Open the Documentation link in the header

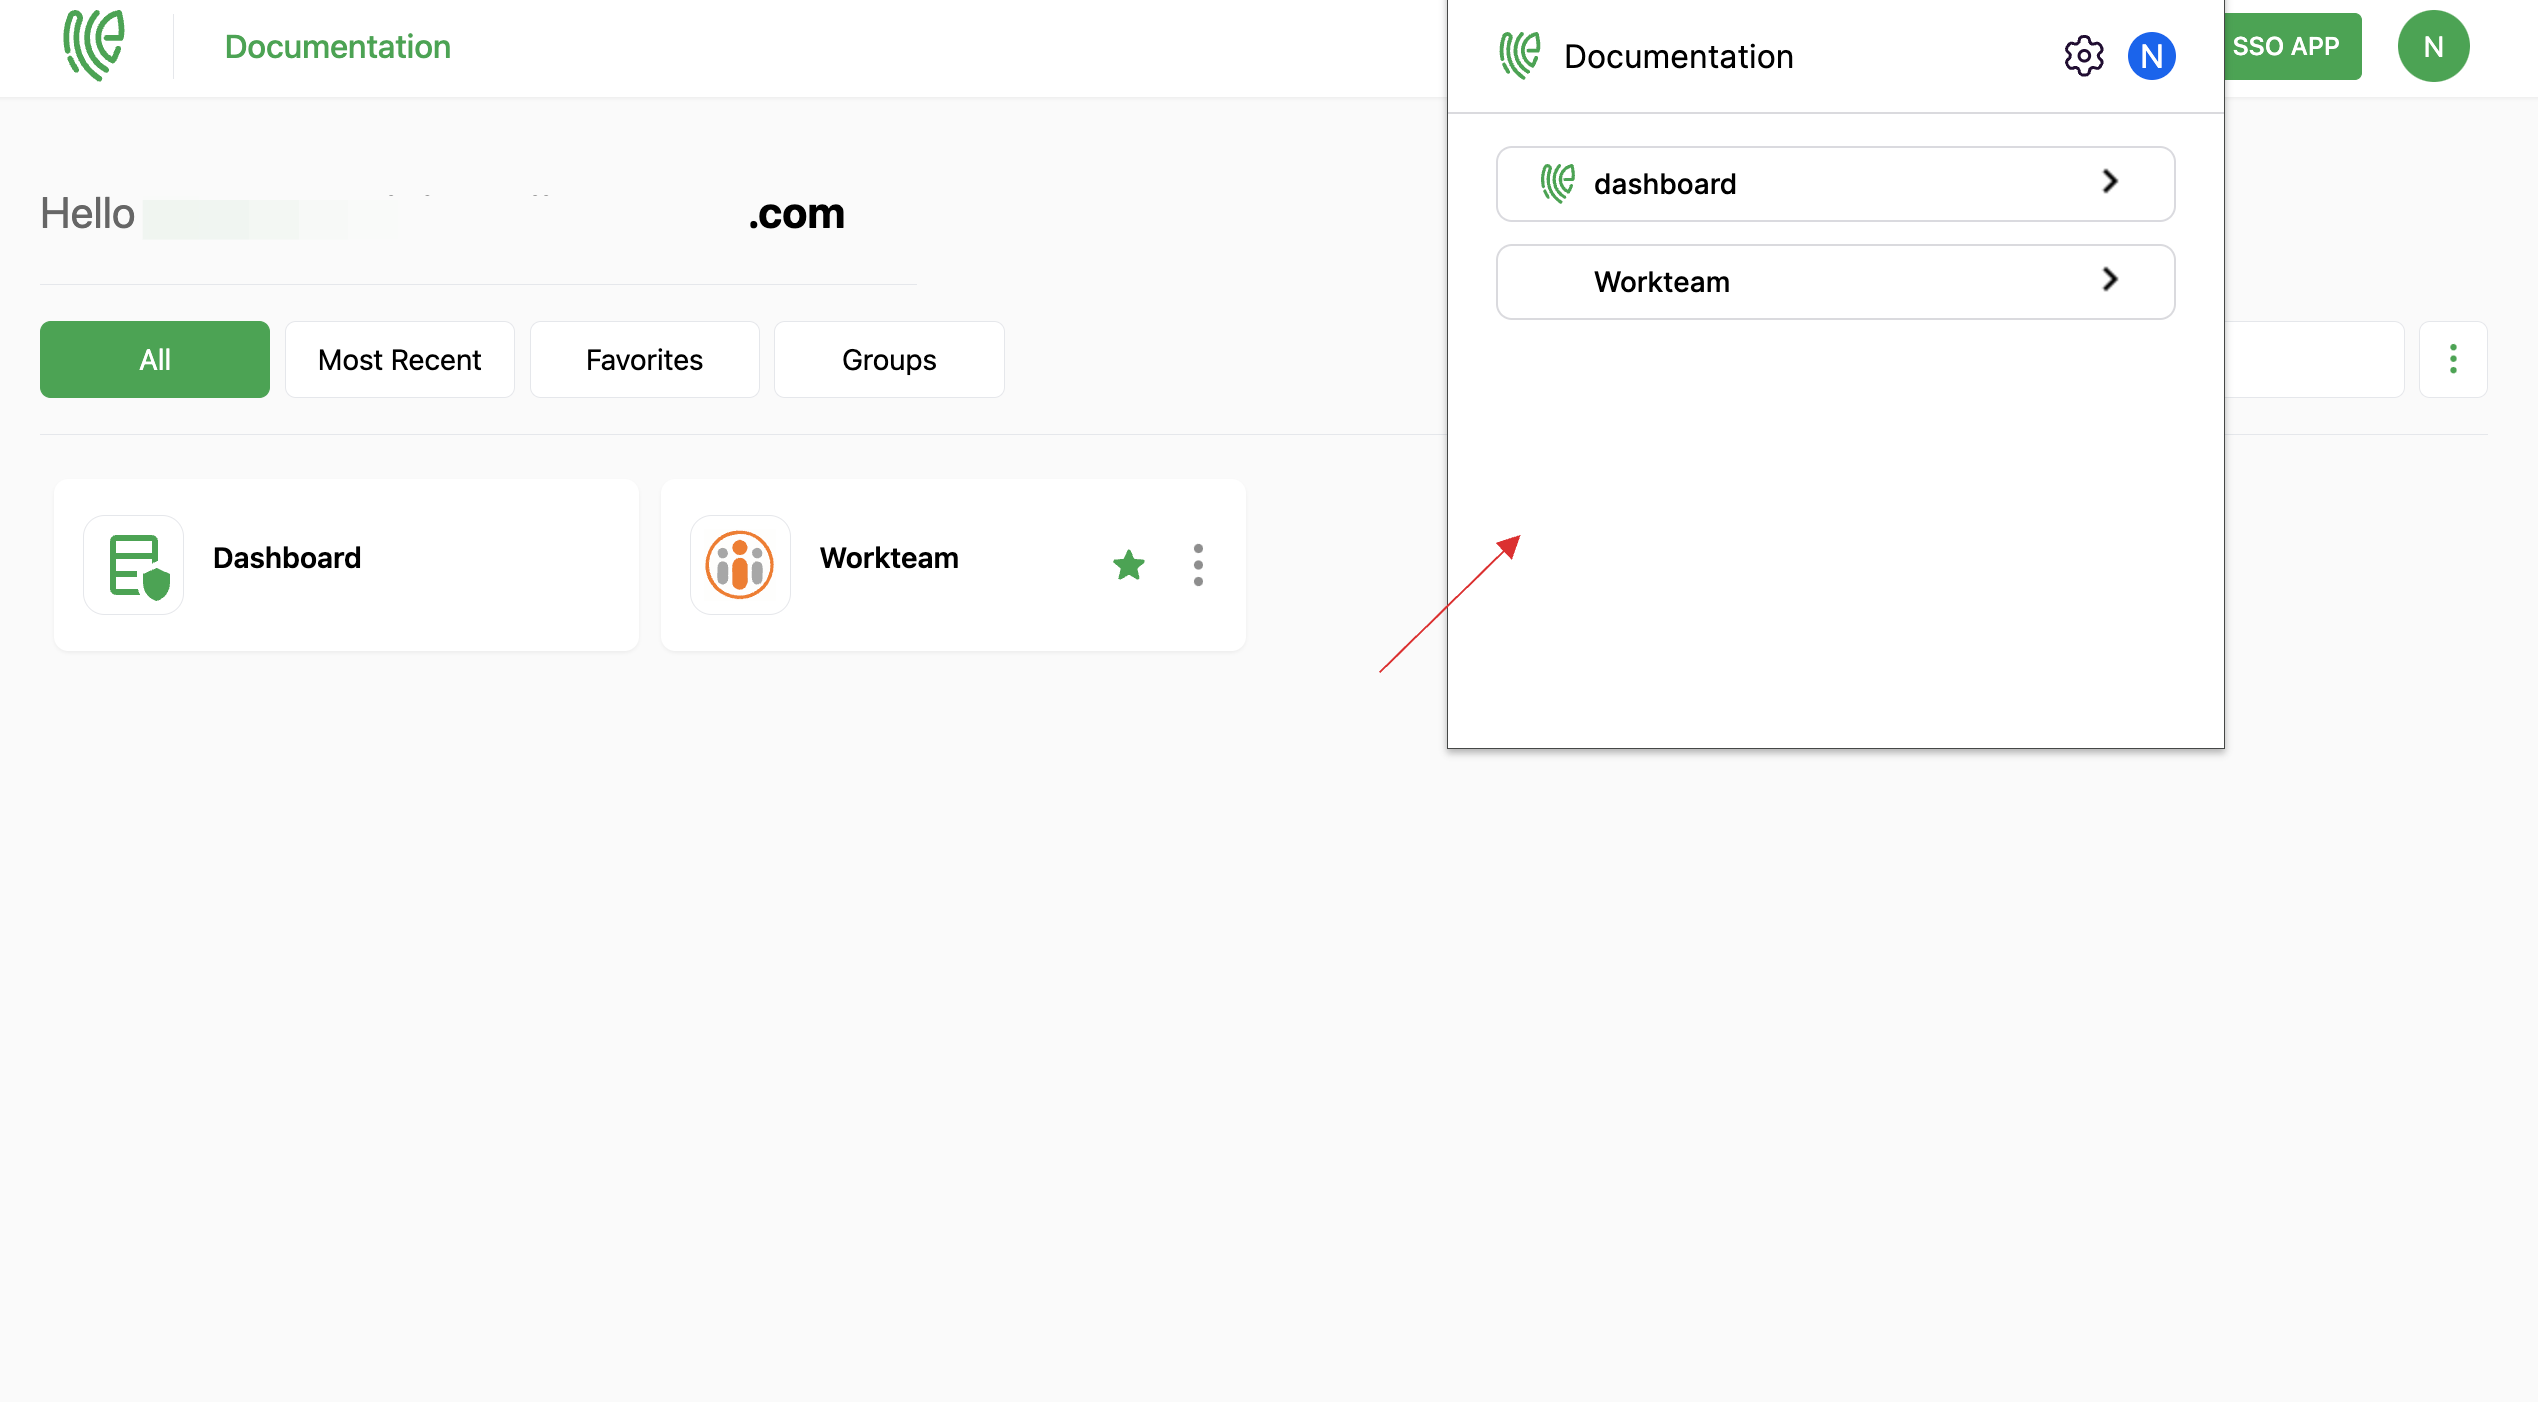click(x=338, y=47)
